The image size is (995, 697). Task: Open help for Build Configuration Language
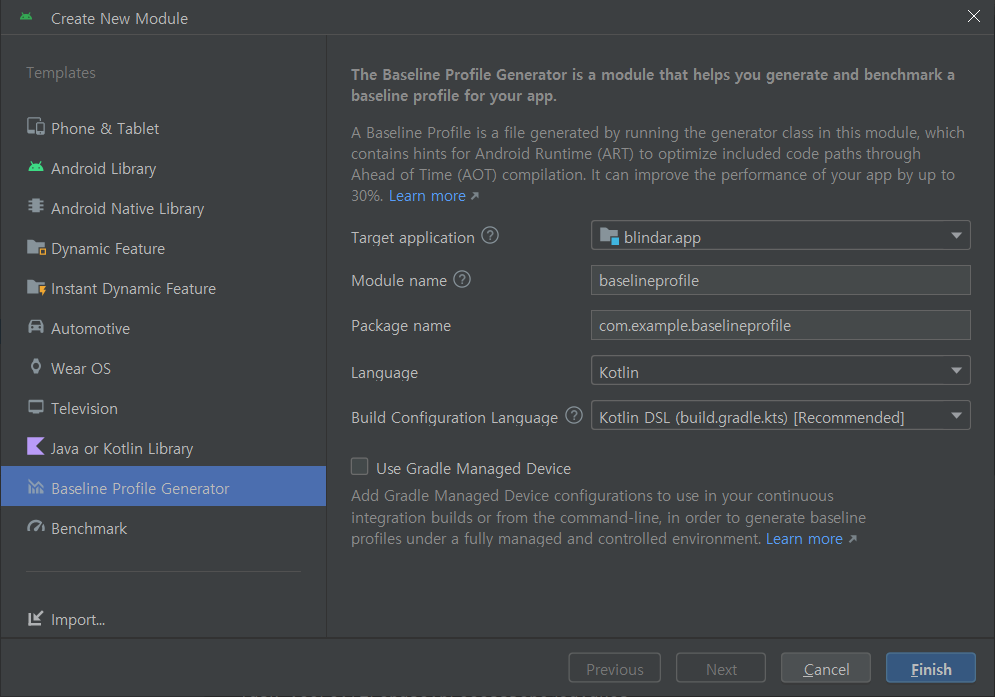coord(574,416)
